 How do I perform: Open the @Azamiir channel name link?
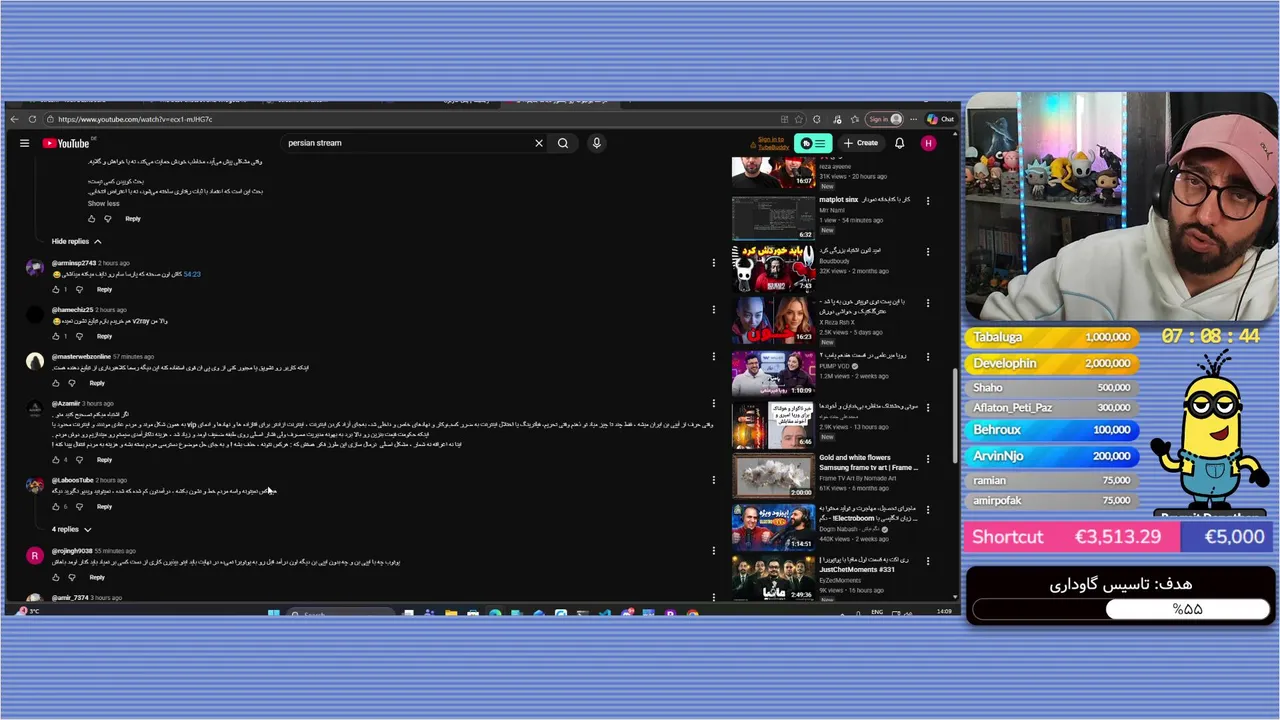pyautogui.click(x=66, y=404)
